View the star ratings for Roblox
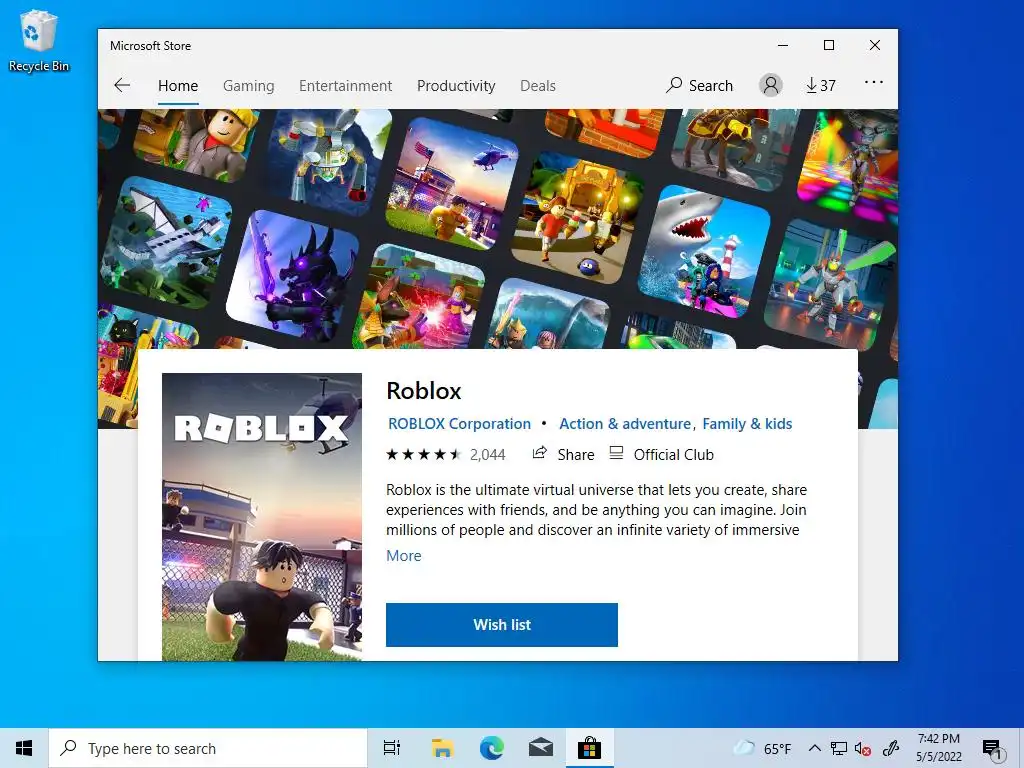 pyautogui.click(x=423, y=455)
